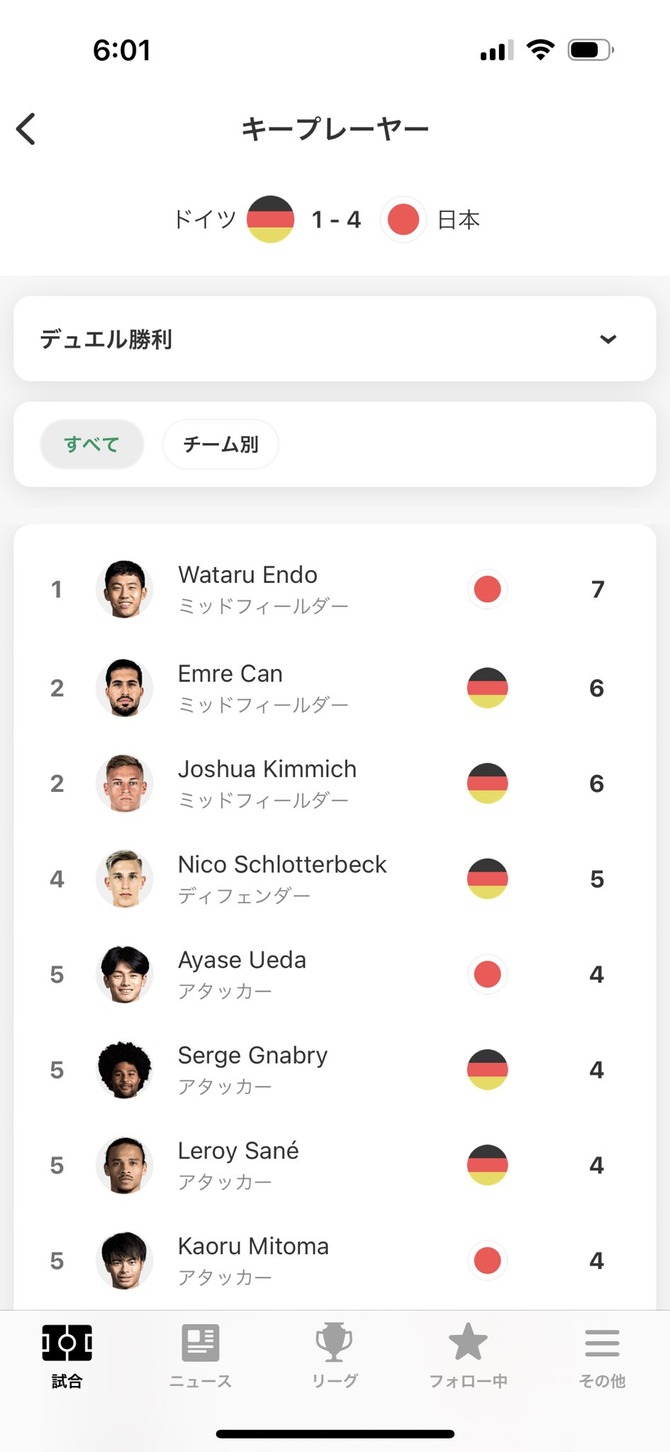Open Emre Can's player row

pos(334,688)
